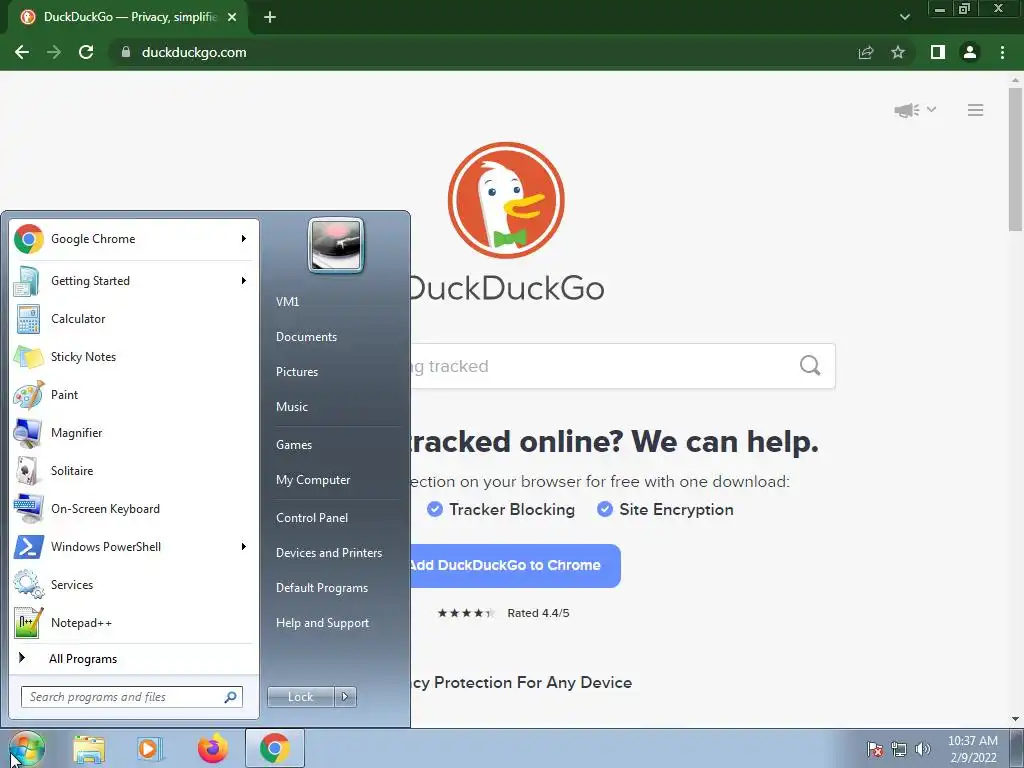Click the page vertical scrollbar thumb
1024x768 pixels.
pyautogui.click(x=1015, y=159)
